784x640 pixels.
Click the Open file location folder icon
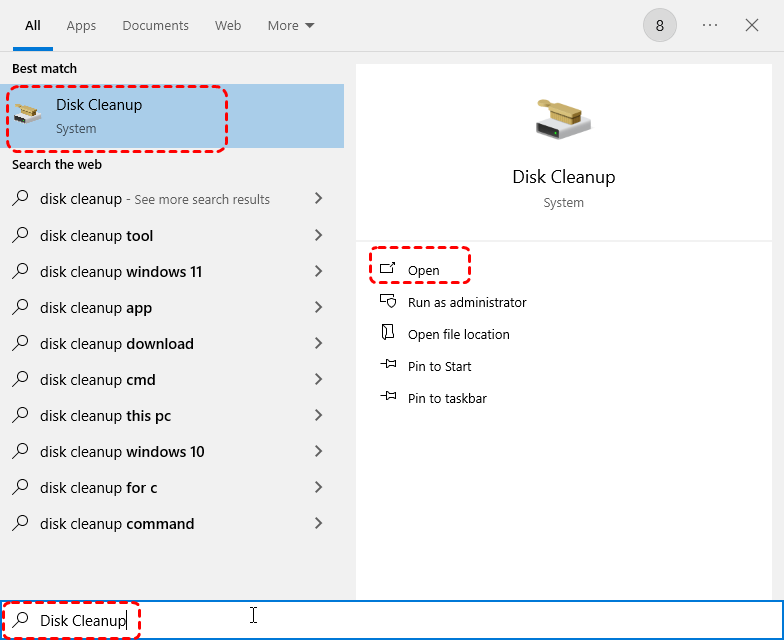388,334
